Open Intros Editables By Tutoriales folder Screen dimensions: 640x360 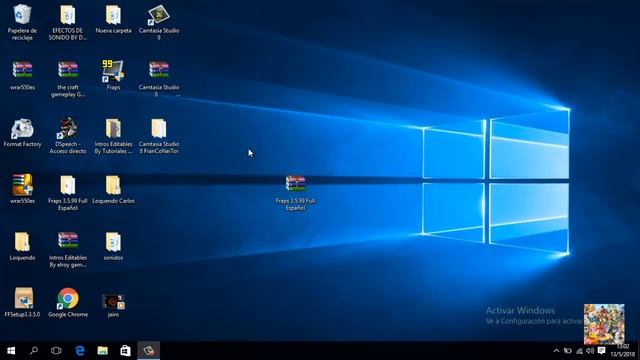click(113, 136)
